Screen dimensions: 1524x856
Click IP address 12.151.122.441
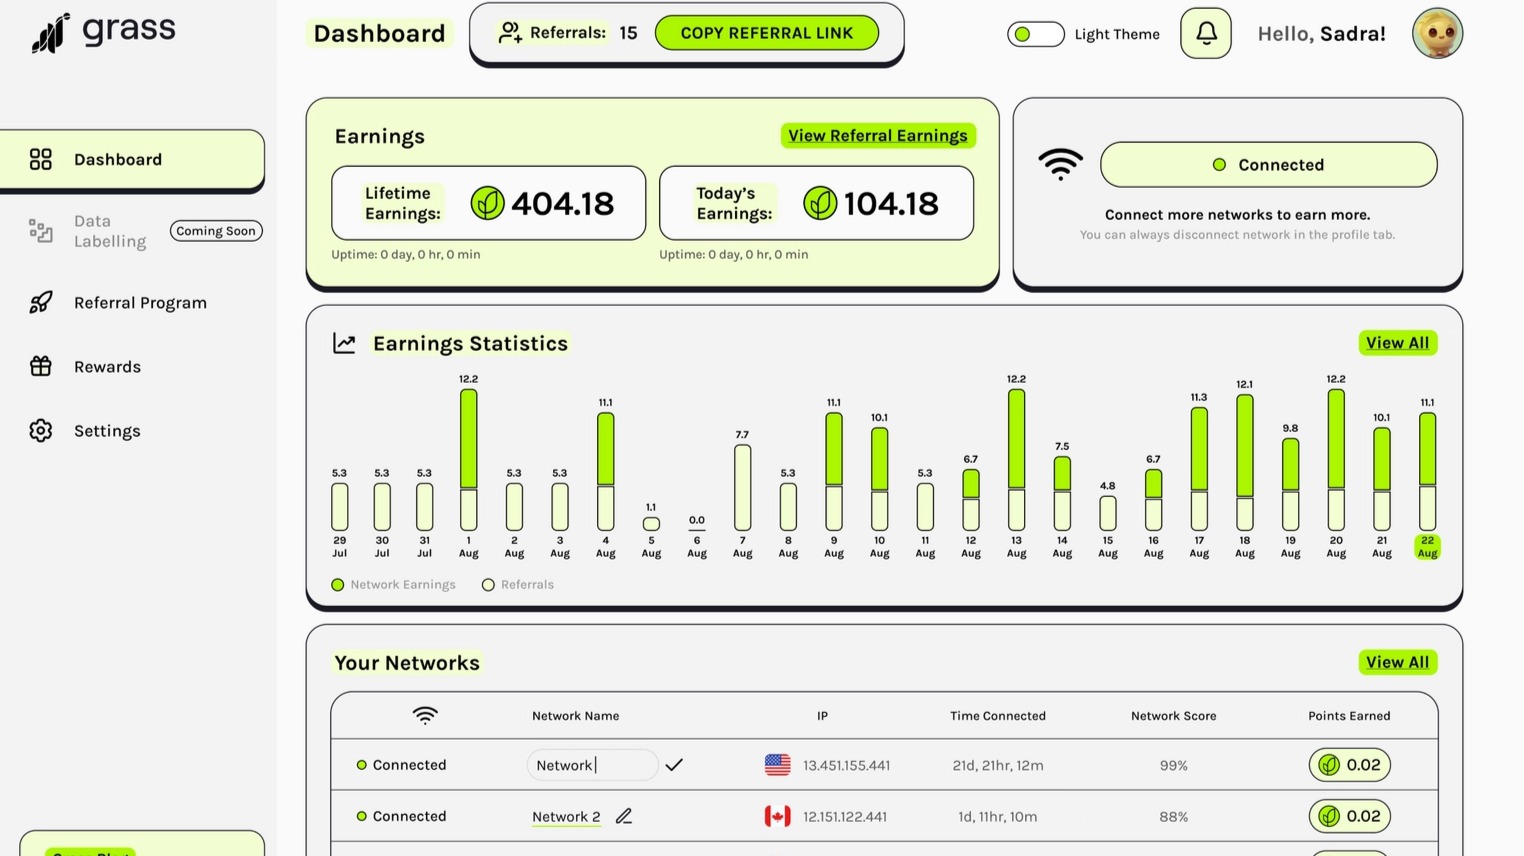coord(845,817)
